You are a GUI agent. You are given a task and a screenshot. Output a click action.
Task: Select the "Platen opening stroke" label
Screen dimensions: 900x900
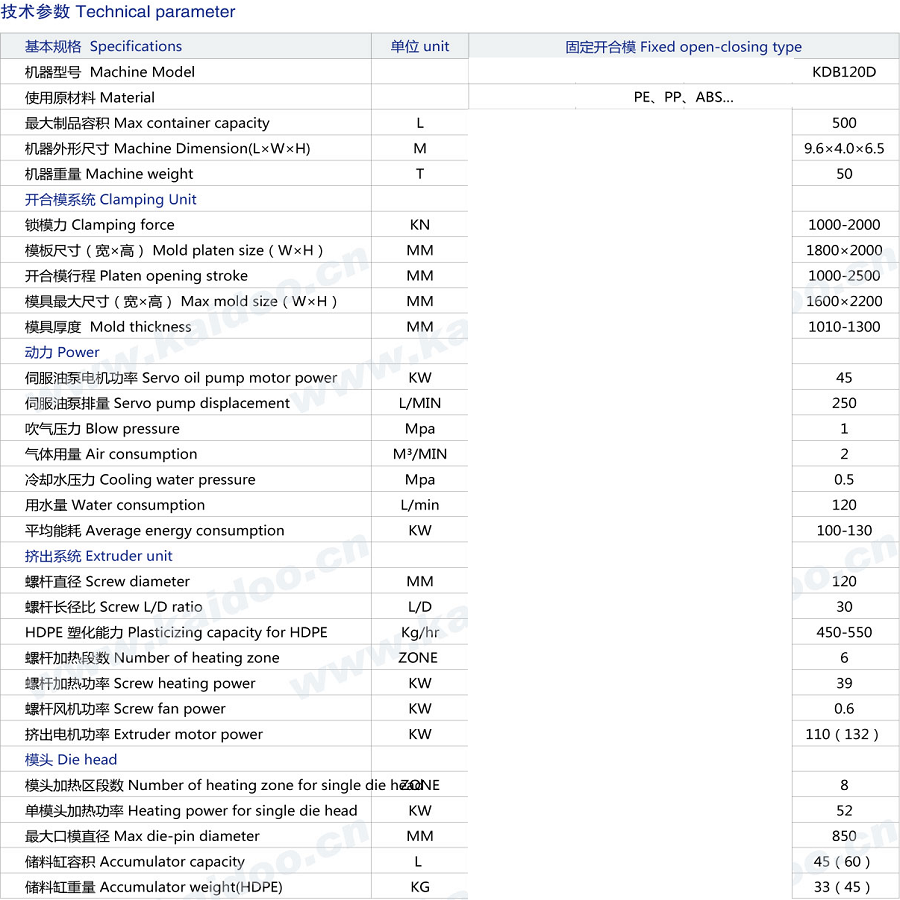(x=173, y=276)
